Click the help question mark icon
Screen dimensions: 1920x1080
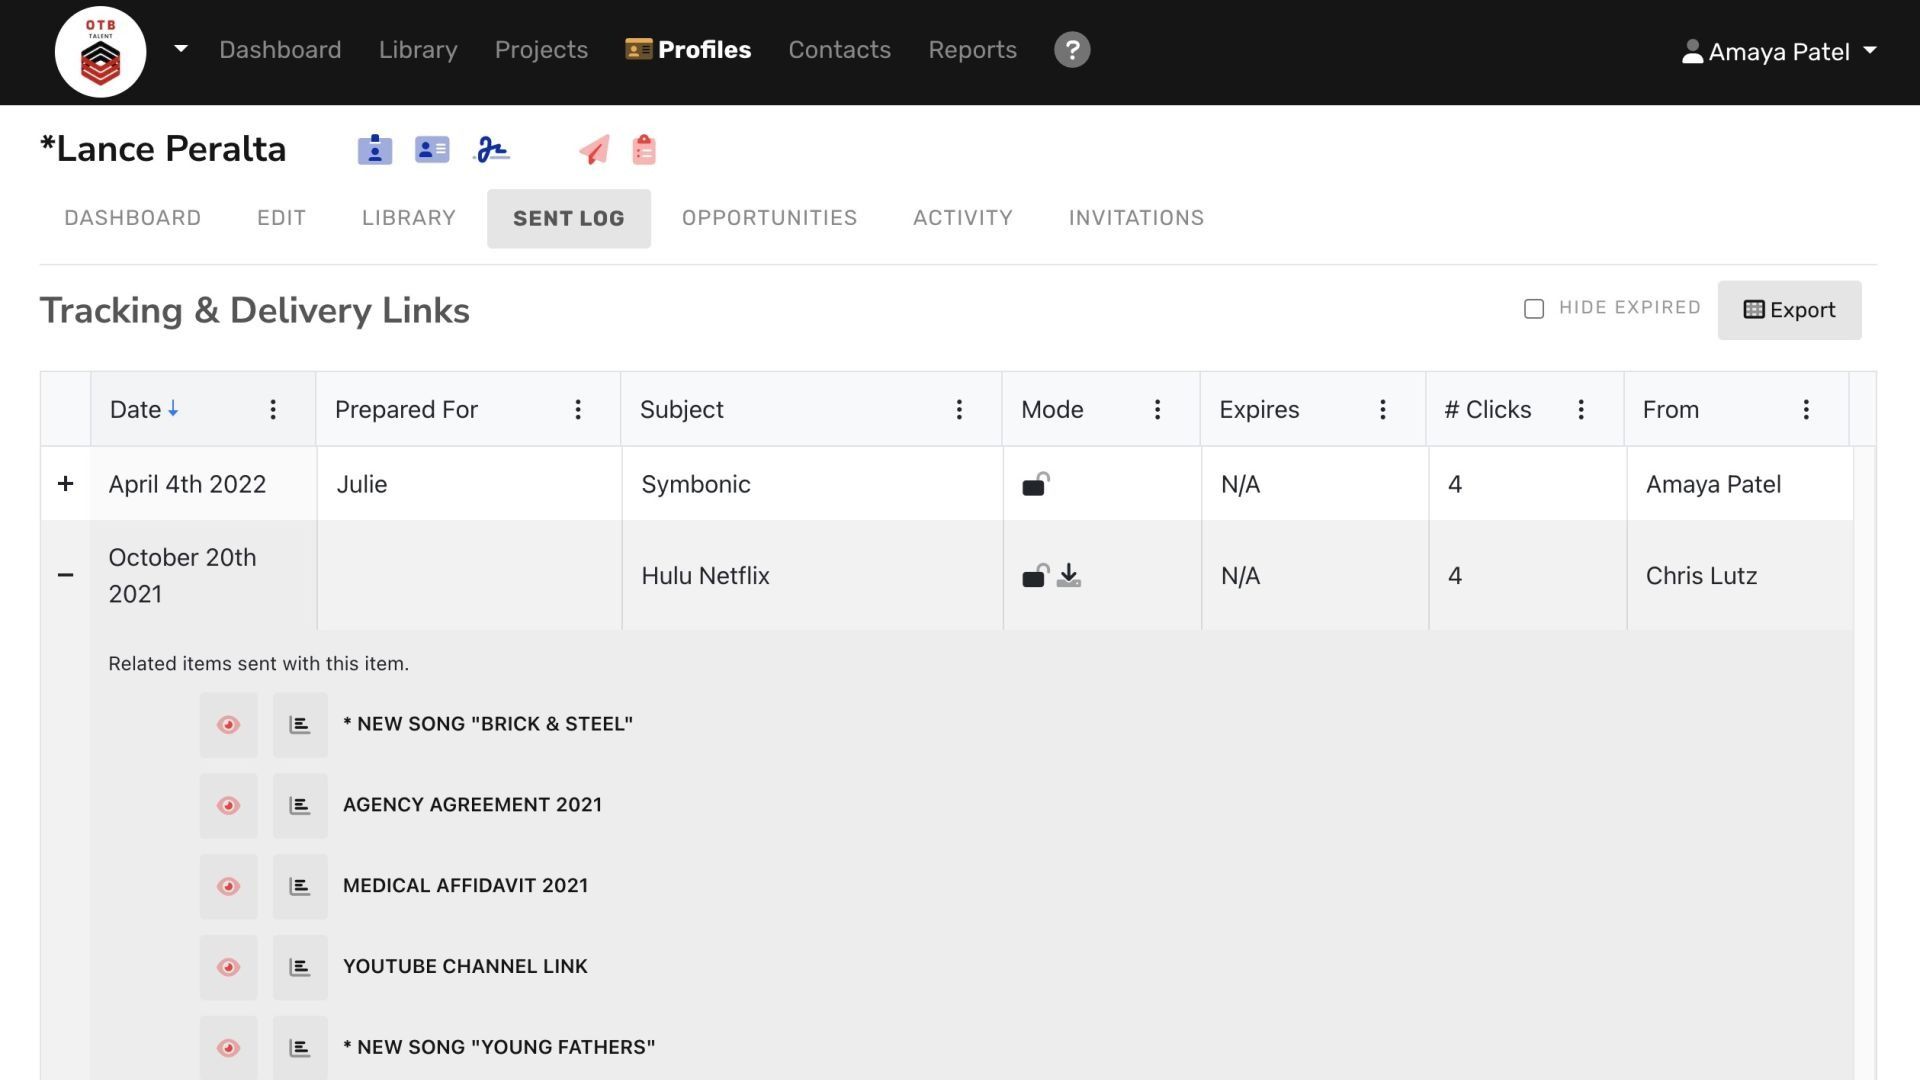[x=1071, y=50]
